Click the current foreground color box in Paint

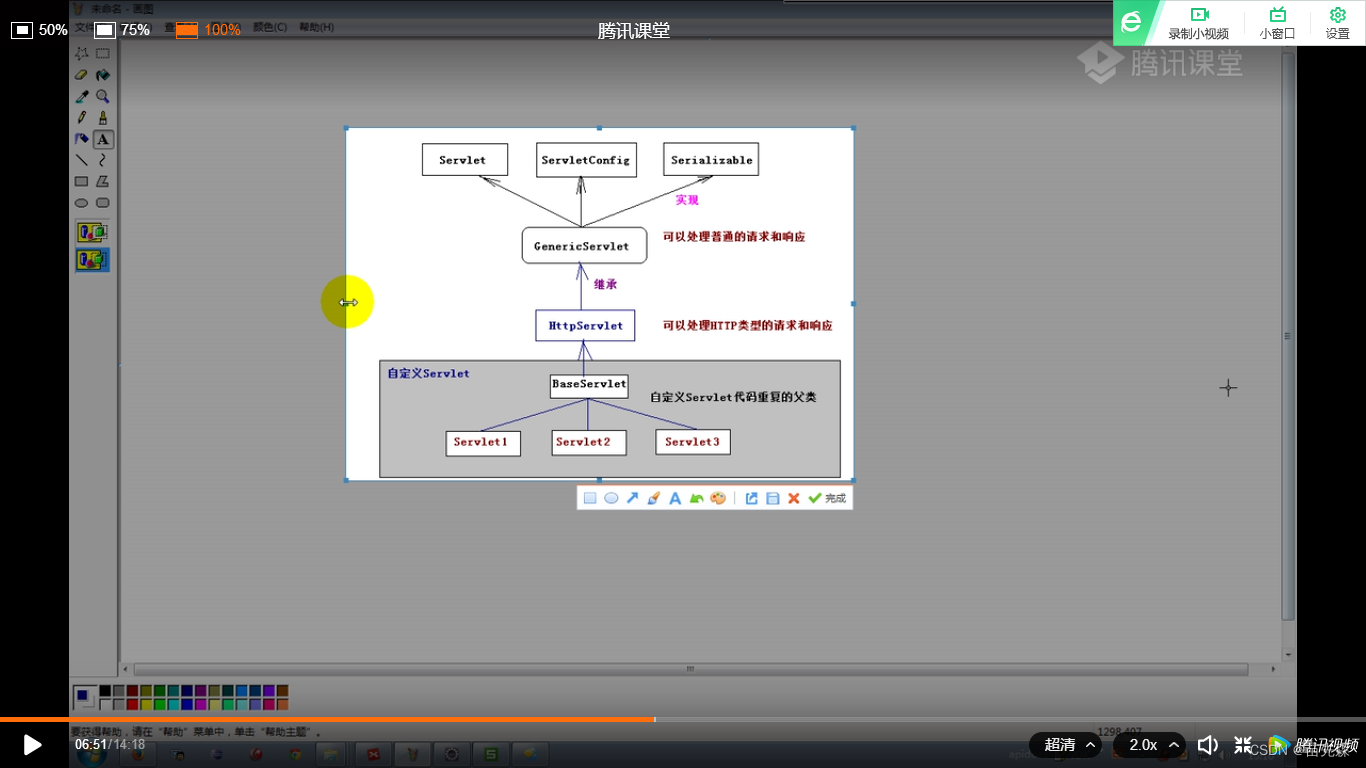pyautogui.click(x=82, y=694)
